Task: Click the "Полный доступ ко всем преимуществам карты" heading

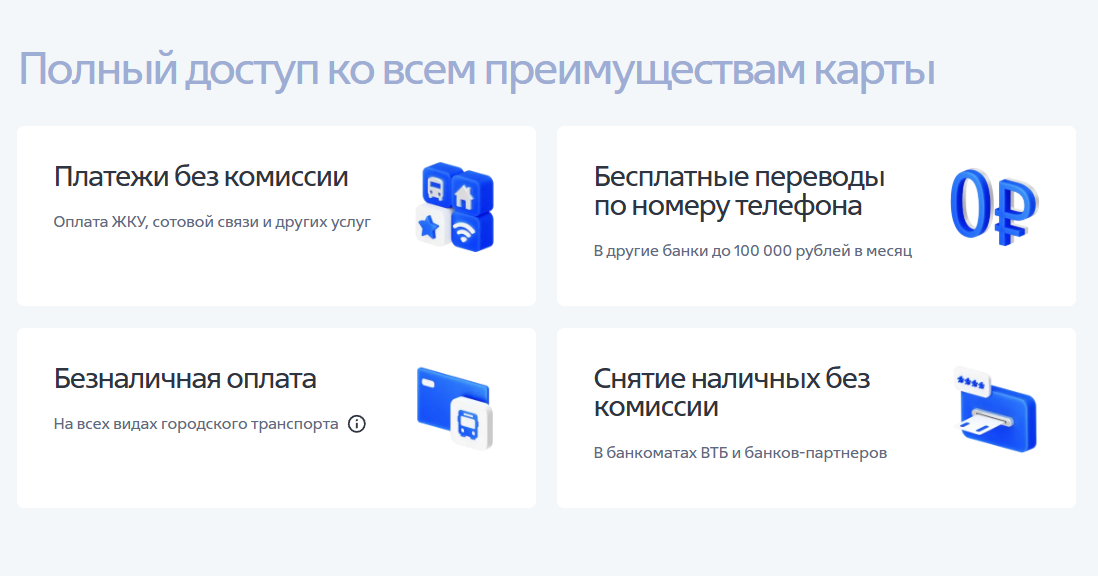Action: (x=477, y=71)
